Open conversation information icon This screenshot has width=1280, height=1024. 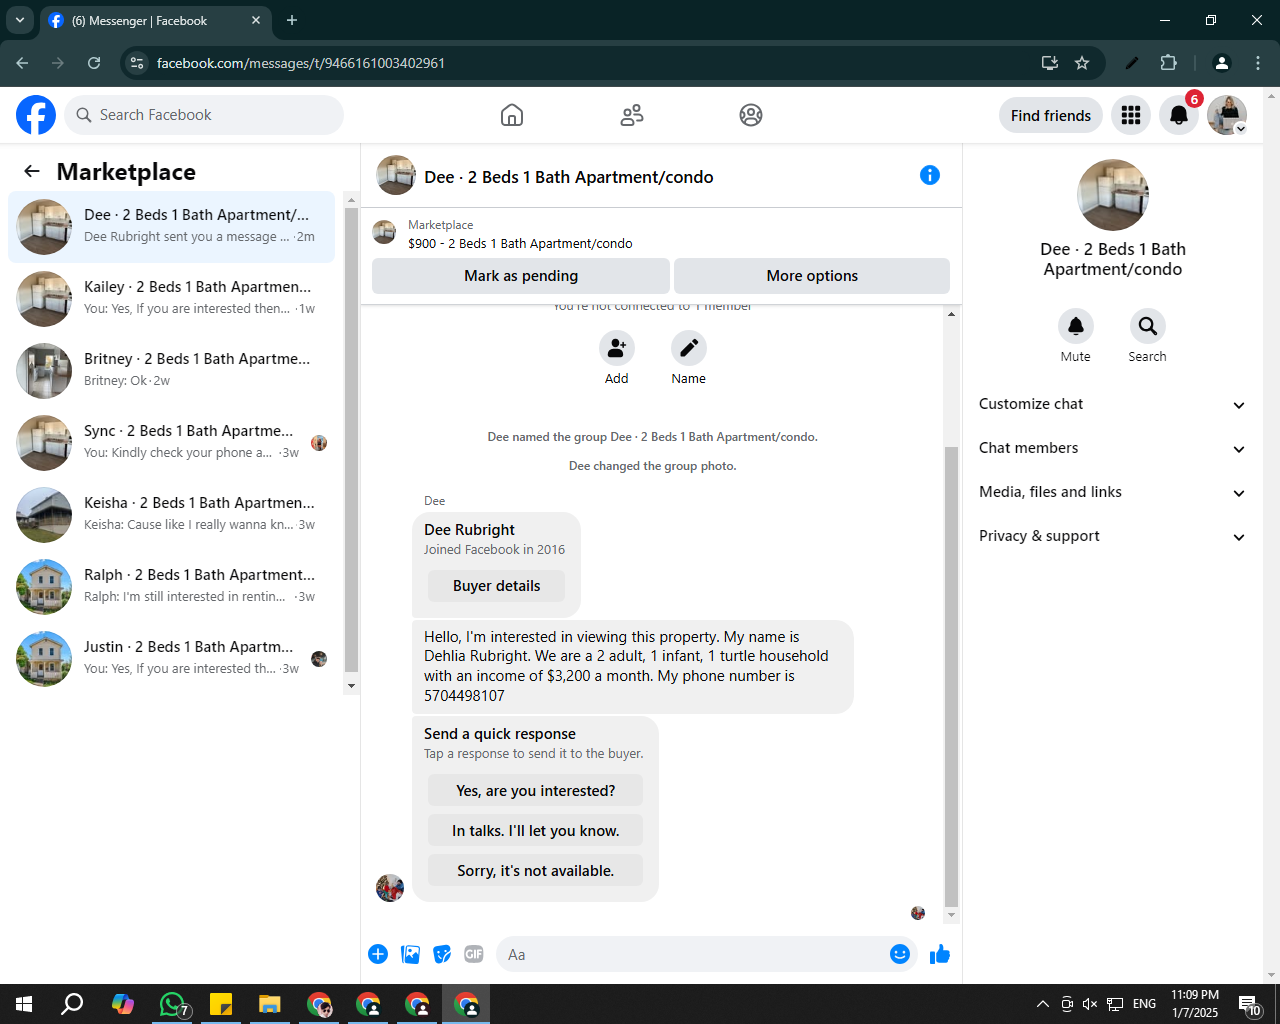(x=930, y=175)
